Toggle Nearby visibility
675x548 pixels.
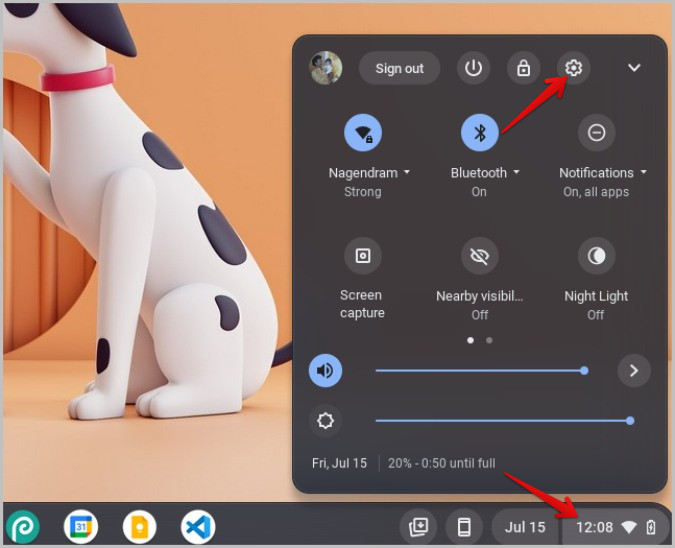point(480,256)
